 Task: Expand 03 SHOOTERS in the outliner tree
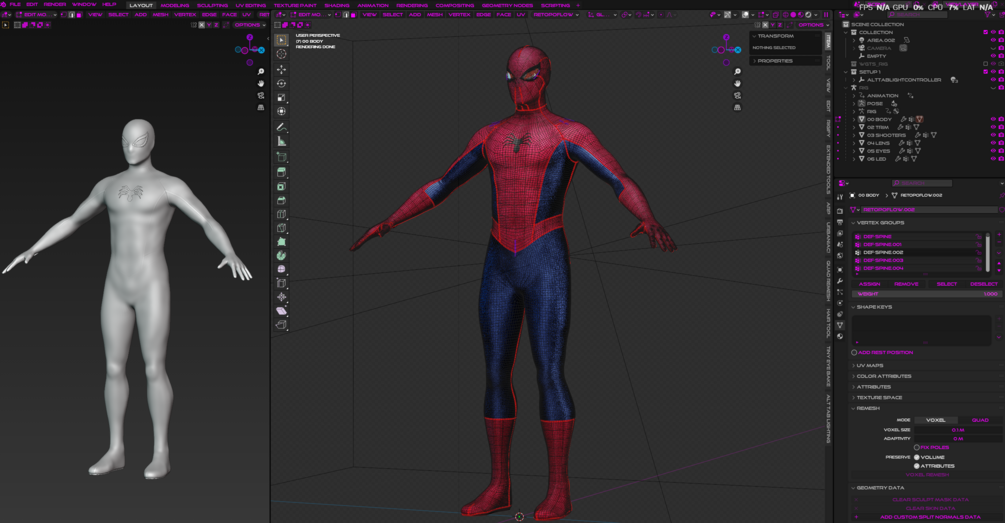(x=854, y=135)
